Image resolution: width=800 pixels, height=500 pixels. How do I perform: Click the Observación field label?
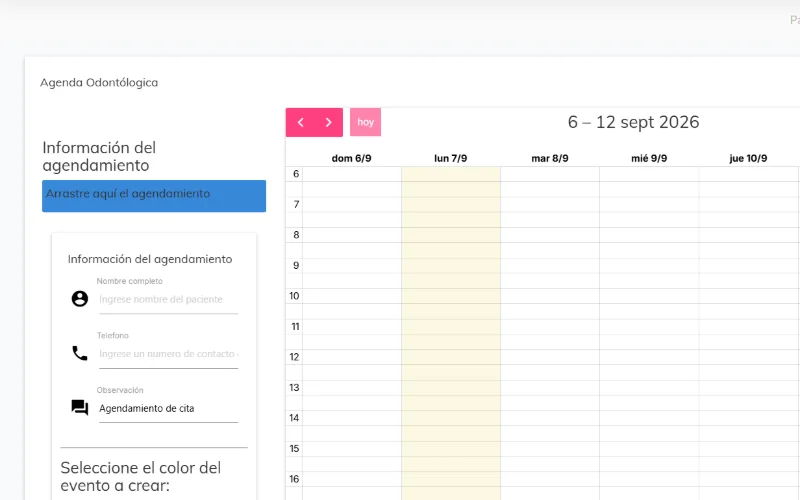pos(120,390)
